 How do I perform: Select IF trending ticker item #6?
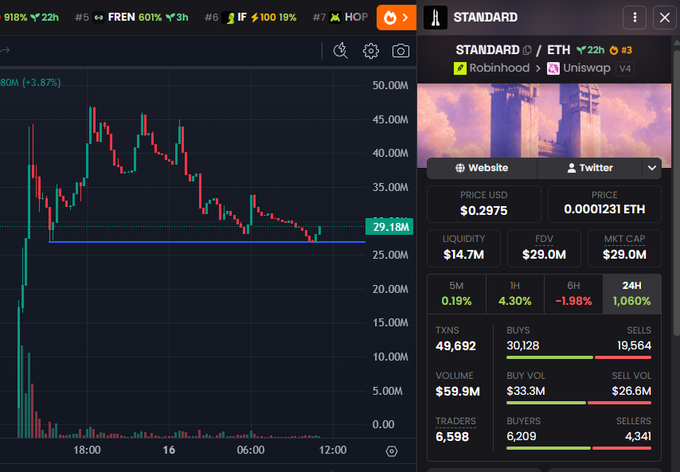pos(250,17)
